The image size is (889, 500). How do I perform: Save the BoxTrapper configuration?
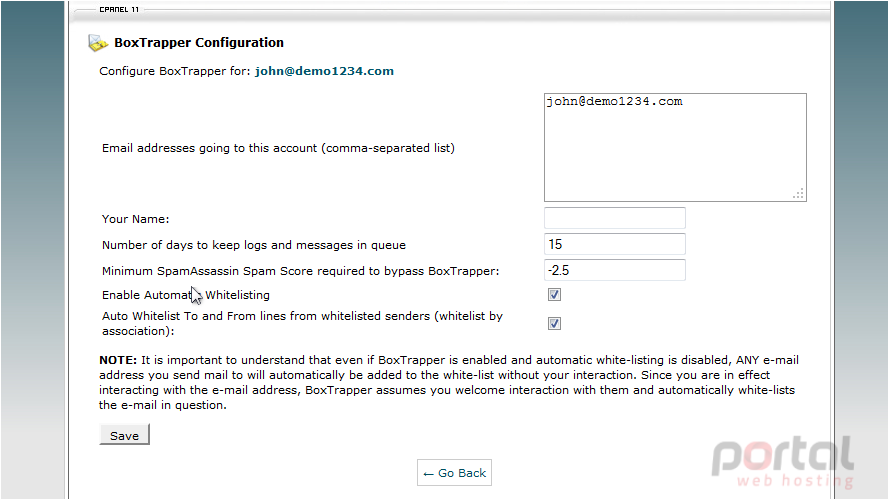(124, 435)
